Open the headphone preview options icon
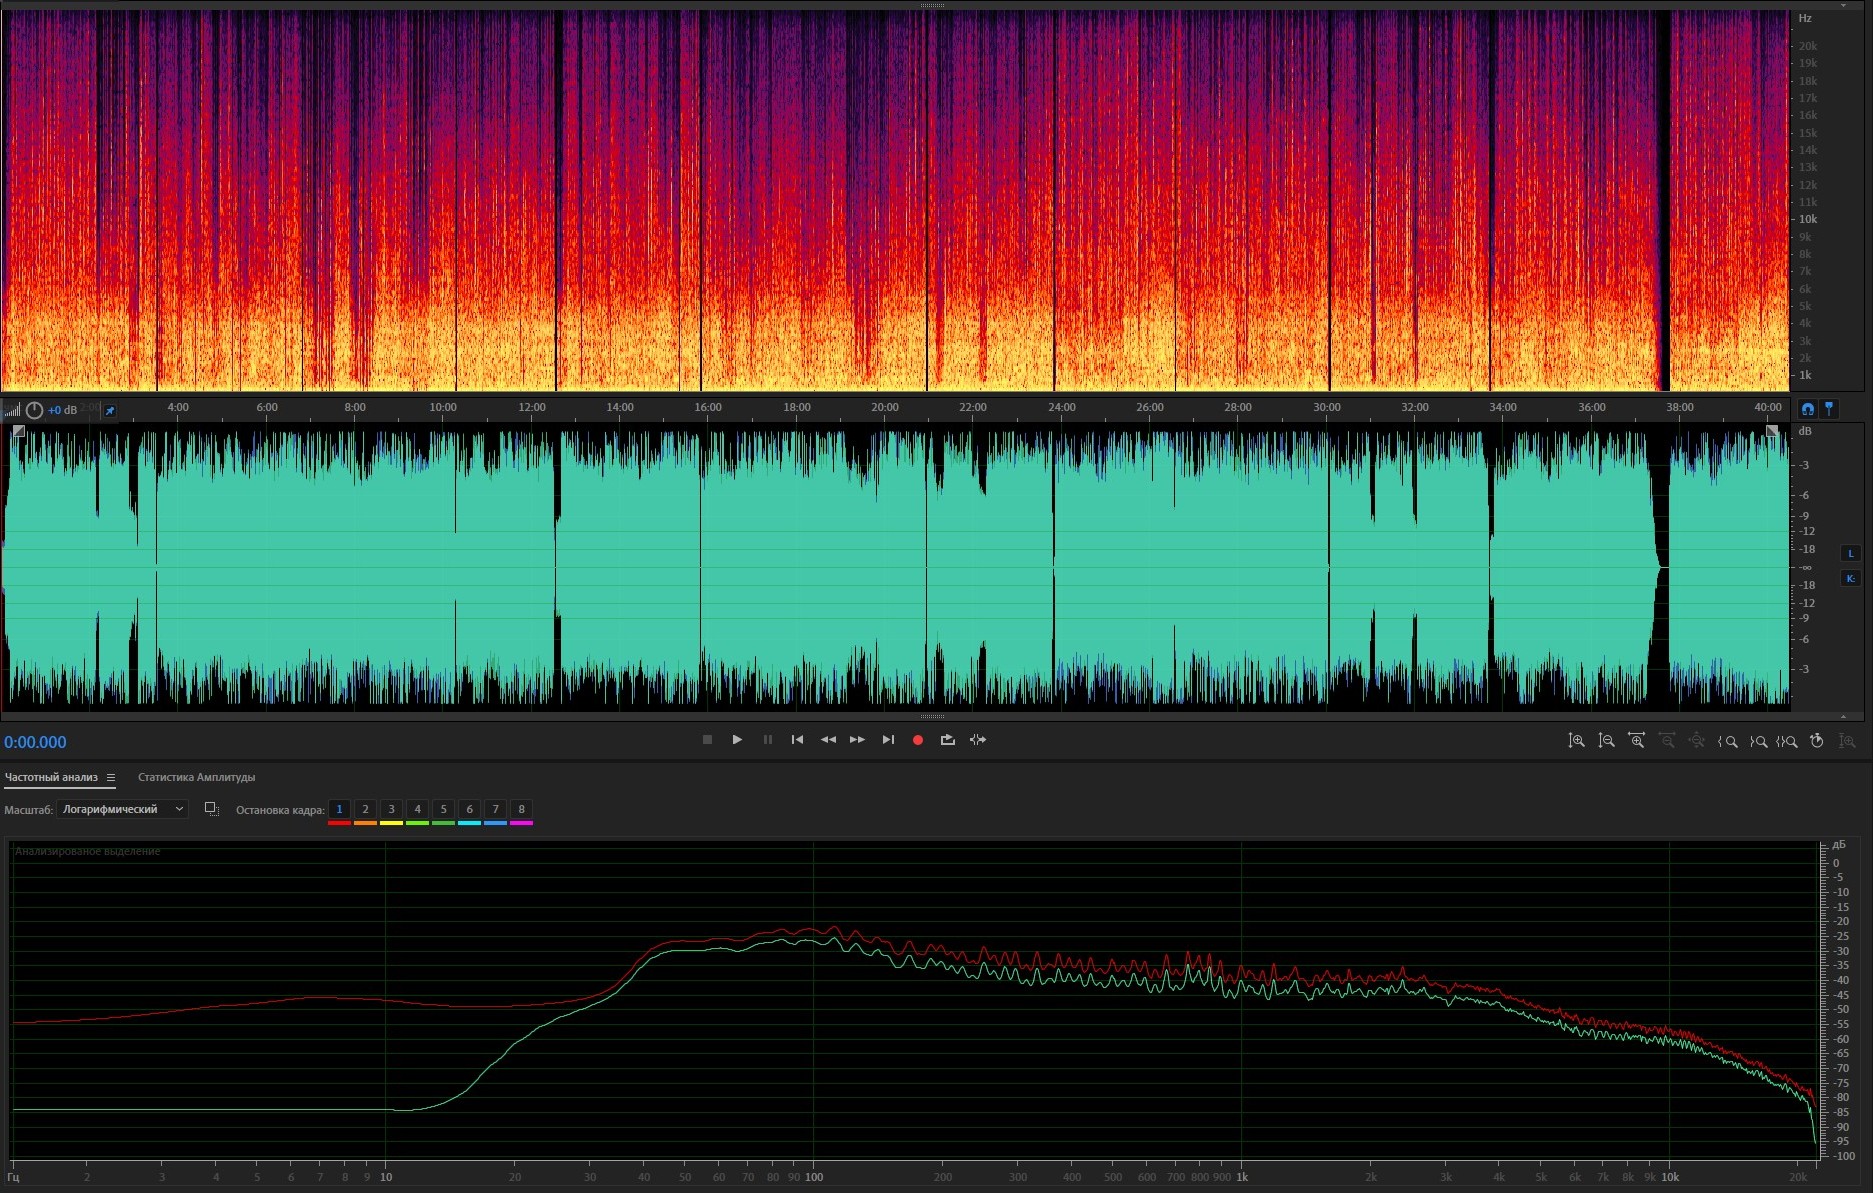Viewport: 1873px width, 1193px height. tap(1807, 409)
